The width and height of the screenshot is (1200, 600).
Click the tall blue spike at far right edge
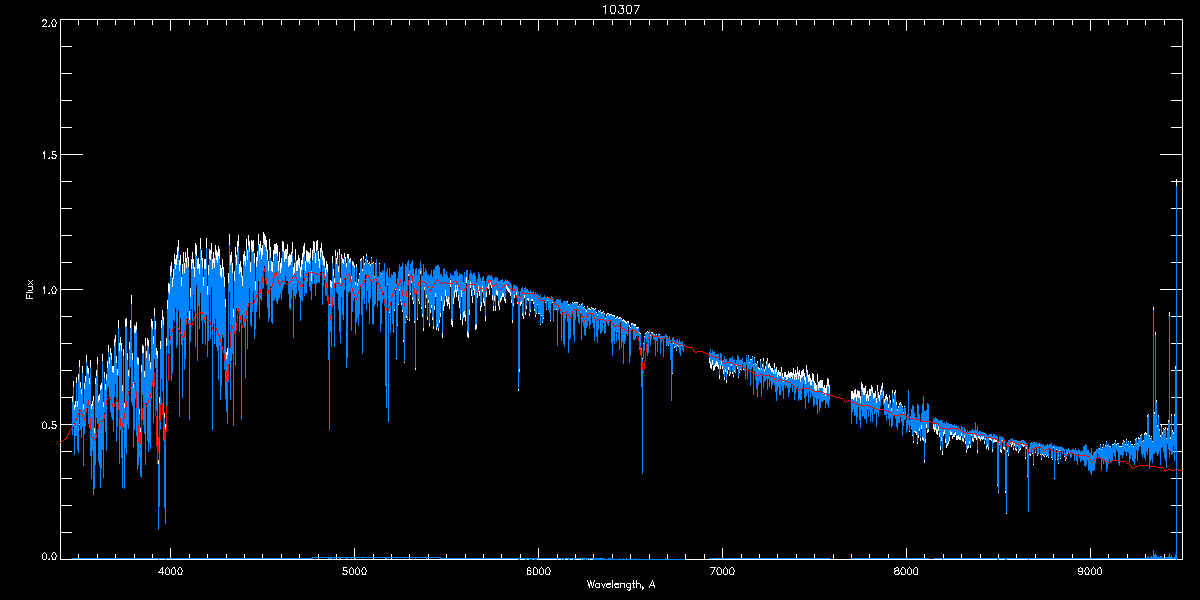[1176, 300]
